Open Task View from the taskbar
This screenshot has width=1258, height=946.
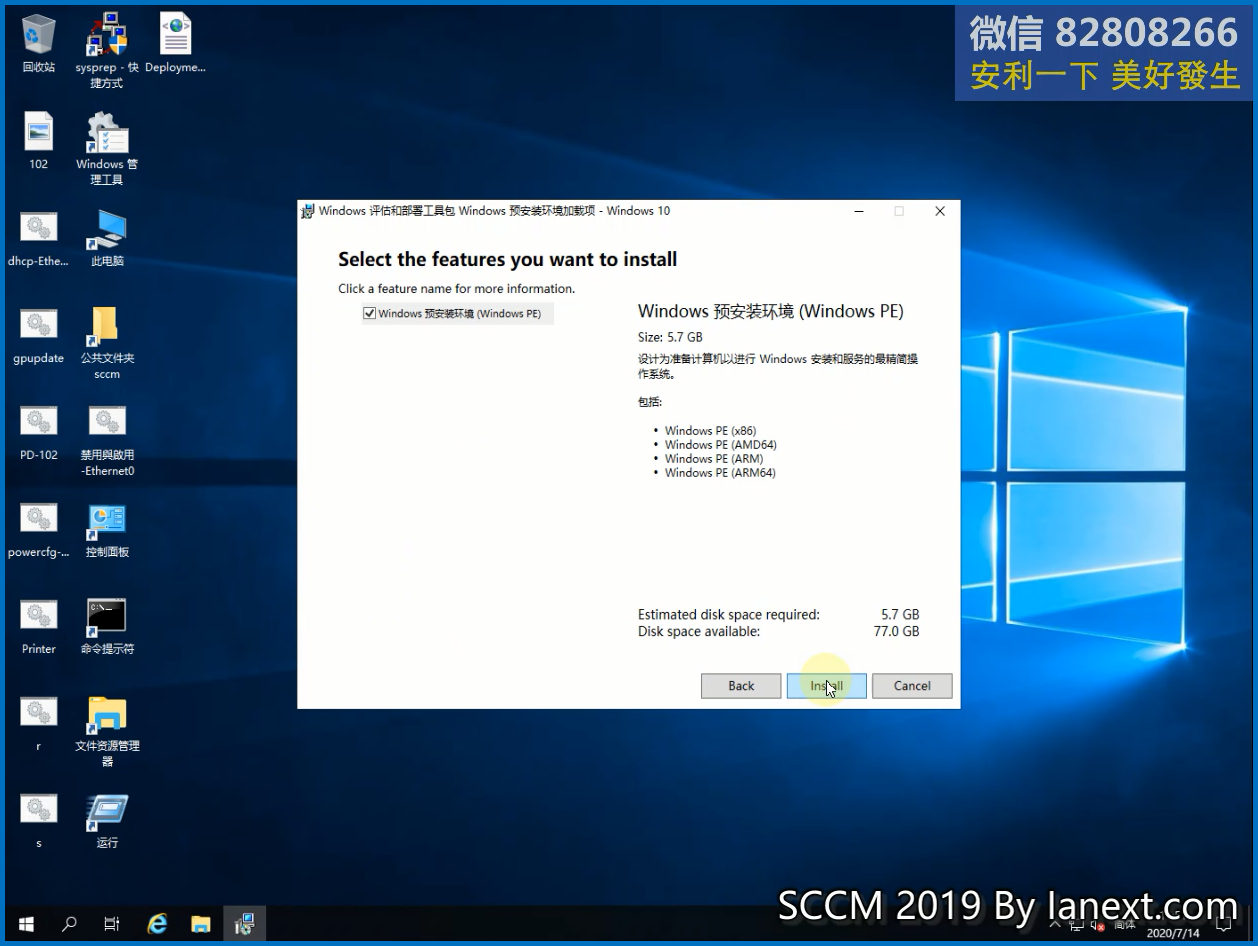[x=112, y=924]
